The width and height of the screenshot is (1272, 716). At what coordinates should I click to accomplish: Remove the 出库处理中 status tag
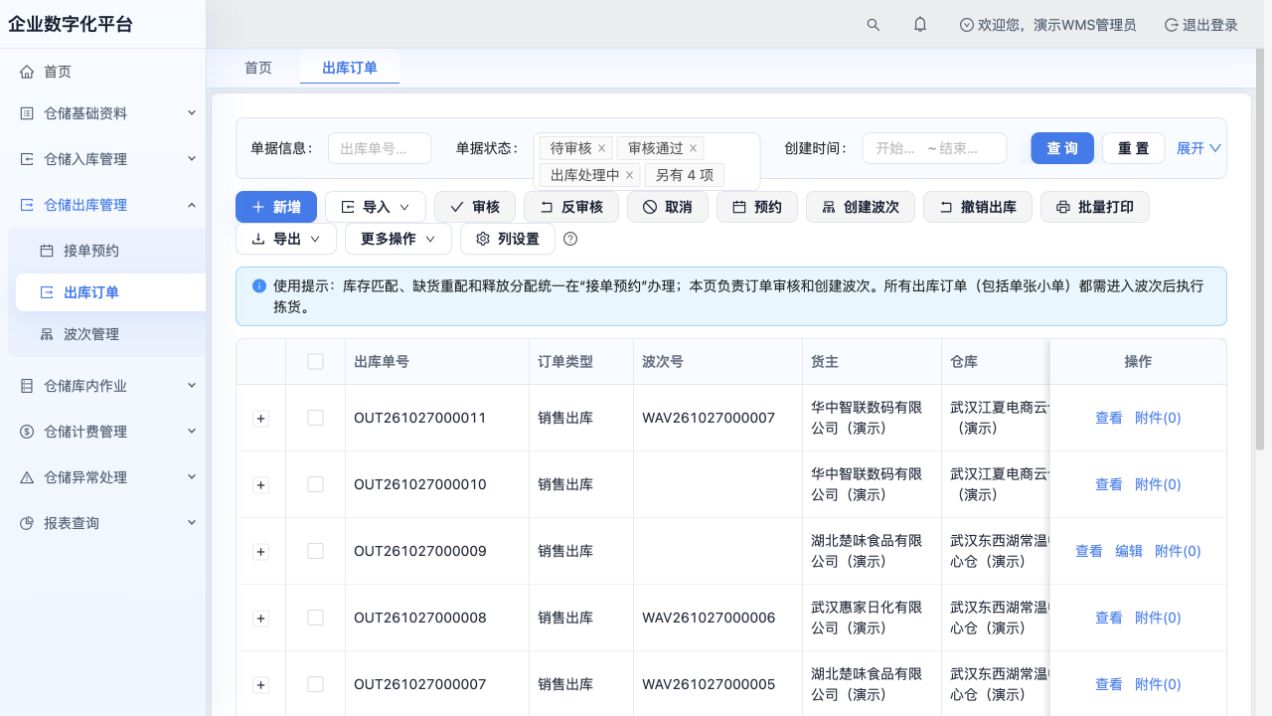click(x=629, y=175)
